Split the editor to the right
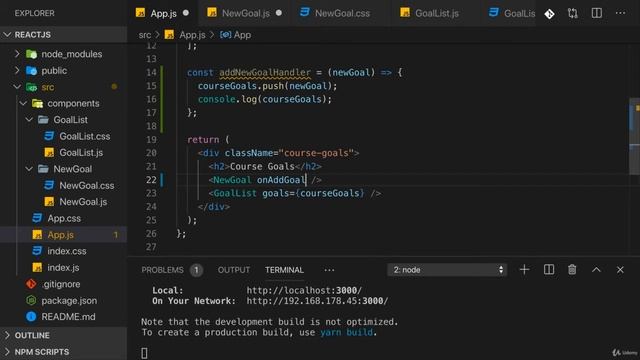This screenshot has width=640, height=360. 597,13
